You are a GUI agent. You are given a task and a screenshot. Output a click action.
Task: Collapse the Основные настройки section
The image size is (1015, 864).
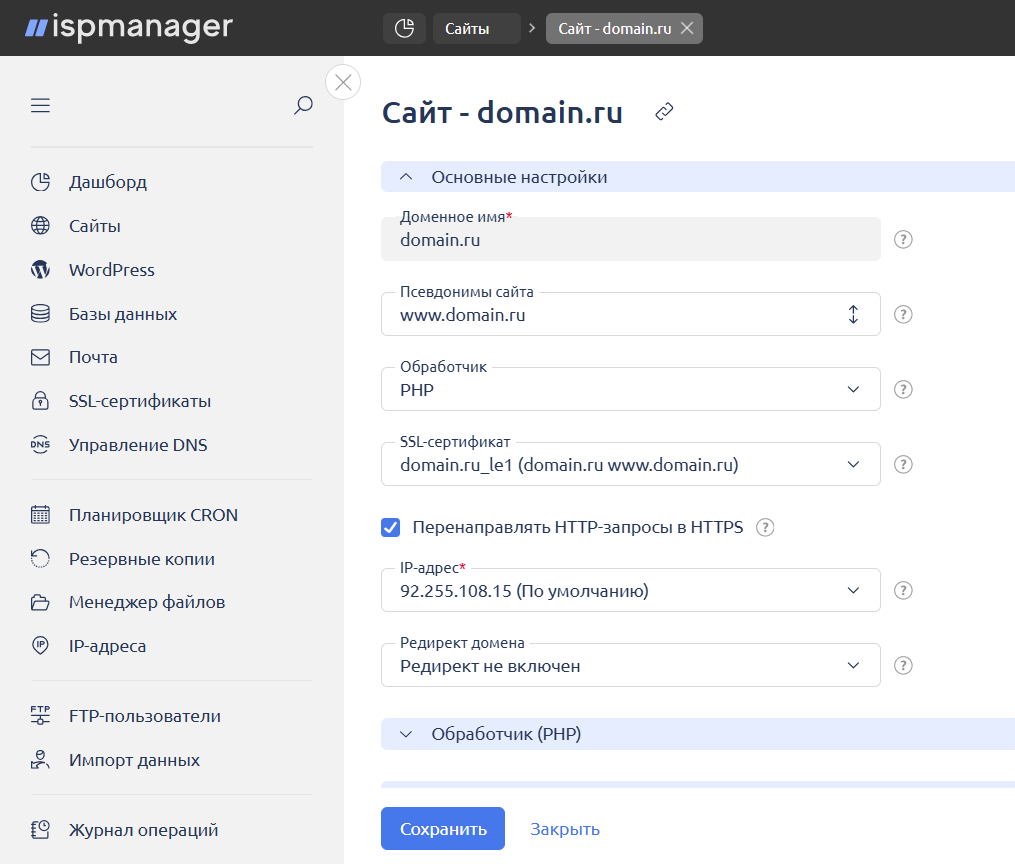[x=518, y=177]
